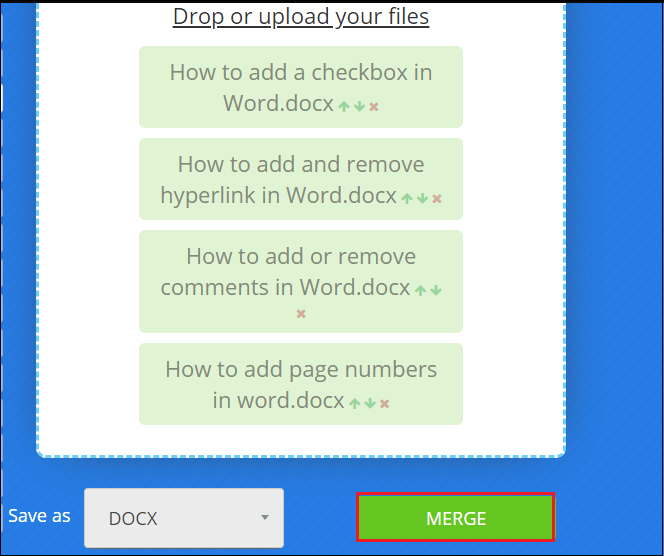Viewport: 664px width, 556px height.
Task: Remove page numbers in word.docx file
Action: 384,404
